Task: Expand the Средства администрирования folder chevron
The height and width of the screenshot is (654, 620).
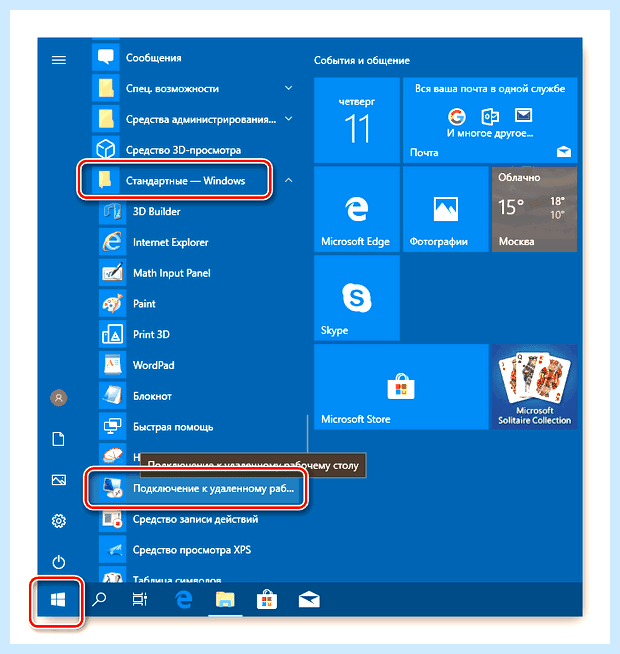Action: (x=288, y=119)
